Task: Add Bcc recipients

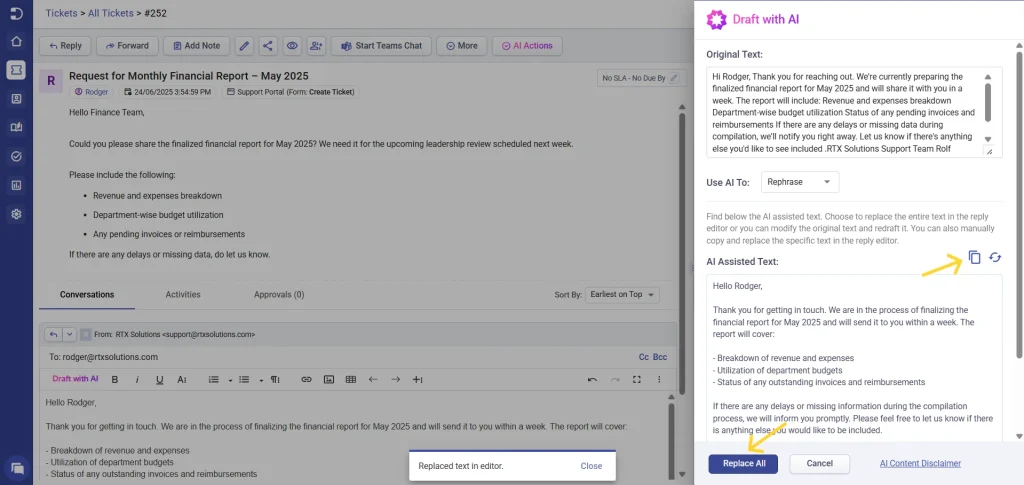Action: click(x=660, y=357)
